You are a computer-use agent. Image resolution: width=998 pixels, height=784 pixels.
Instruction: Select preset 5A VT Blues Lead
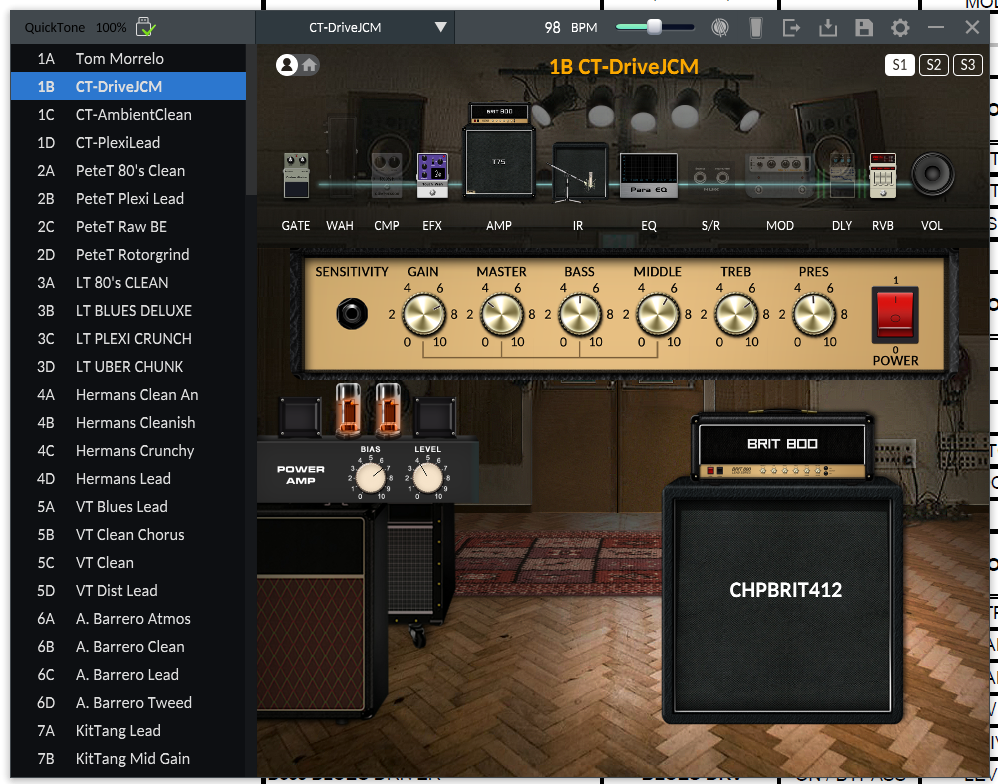(128, 507)
